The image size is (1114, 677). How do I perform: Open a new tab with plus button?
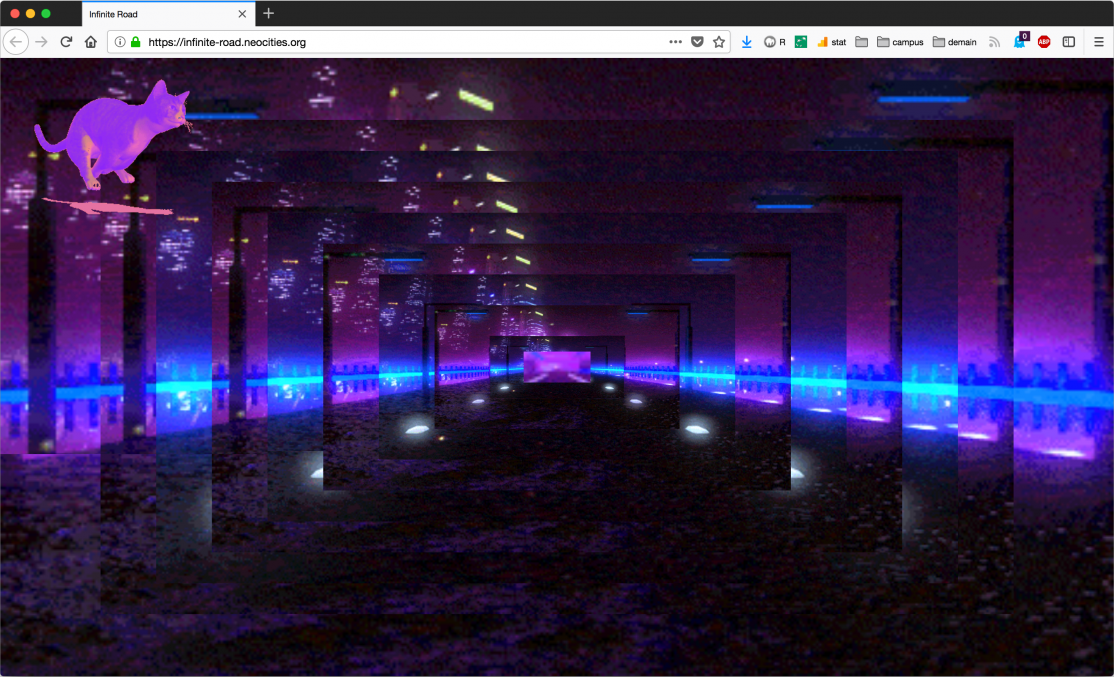pyautogui.click(x=268, y=14)
